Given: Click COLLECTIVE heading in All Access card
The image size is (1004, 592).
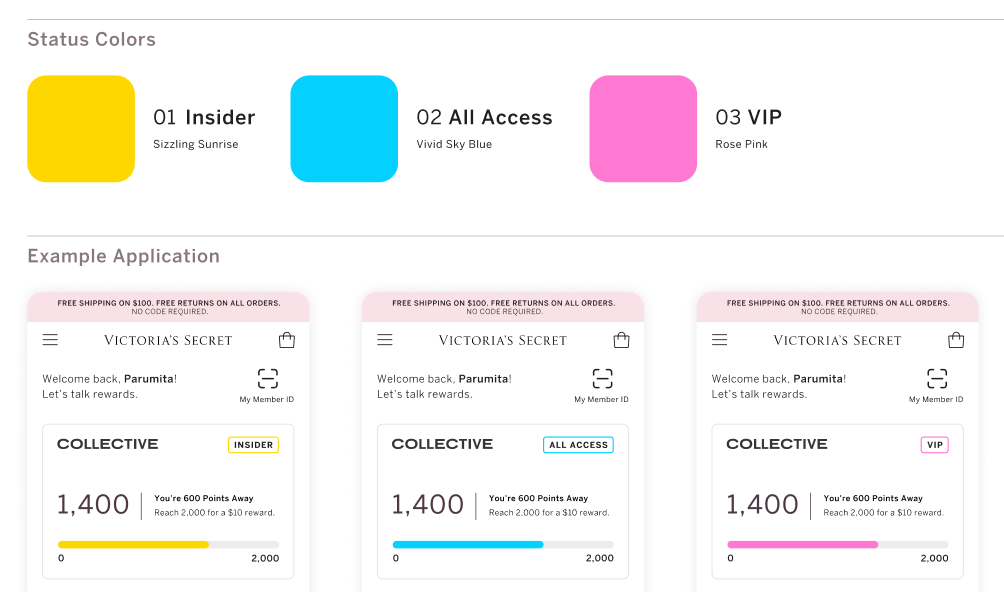Looking at the screenshot, I should coord(442,444).
